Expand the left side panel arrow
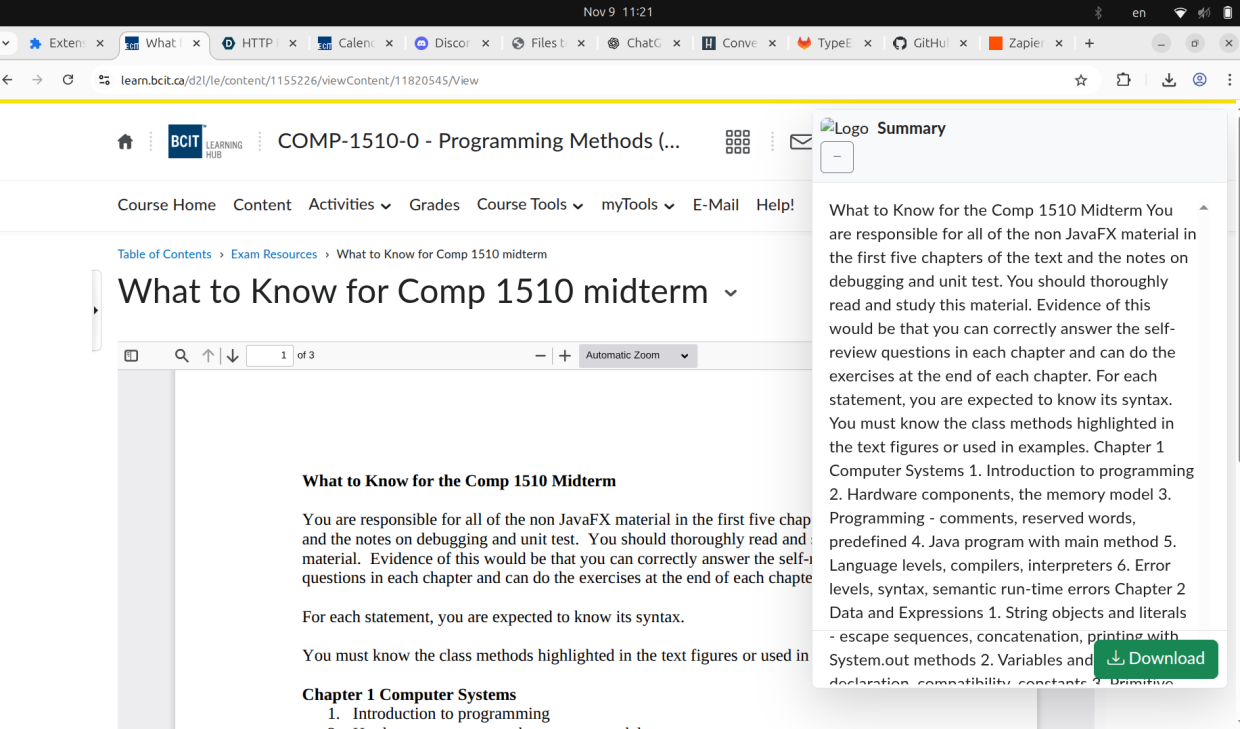 point(96,310)
